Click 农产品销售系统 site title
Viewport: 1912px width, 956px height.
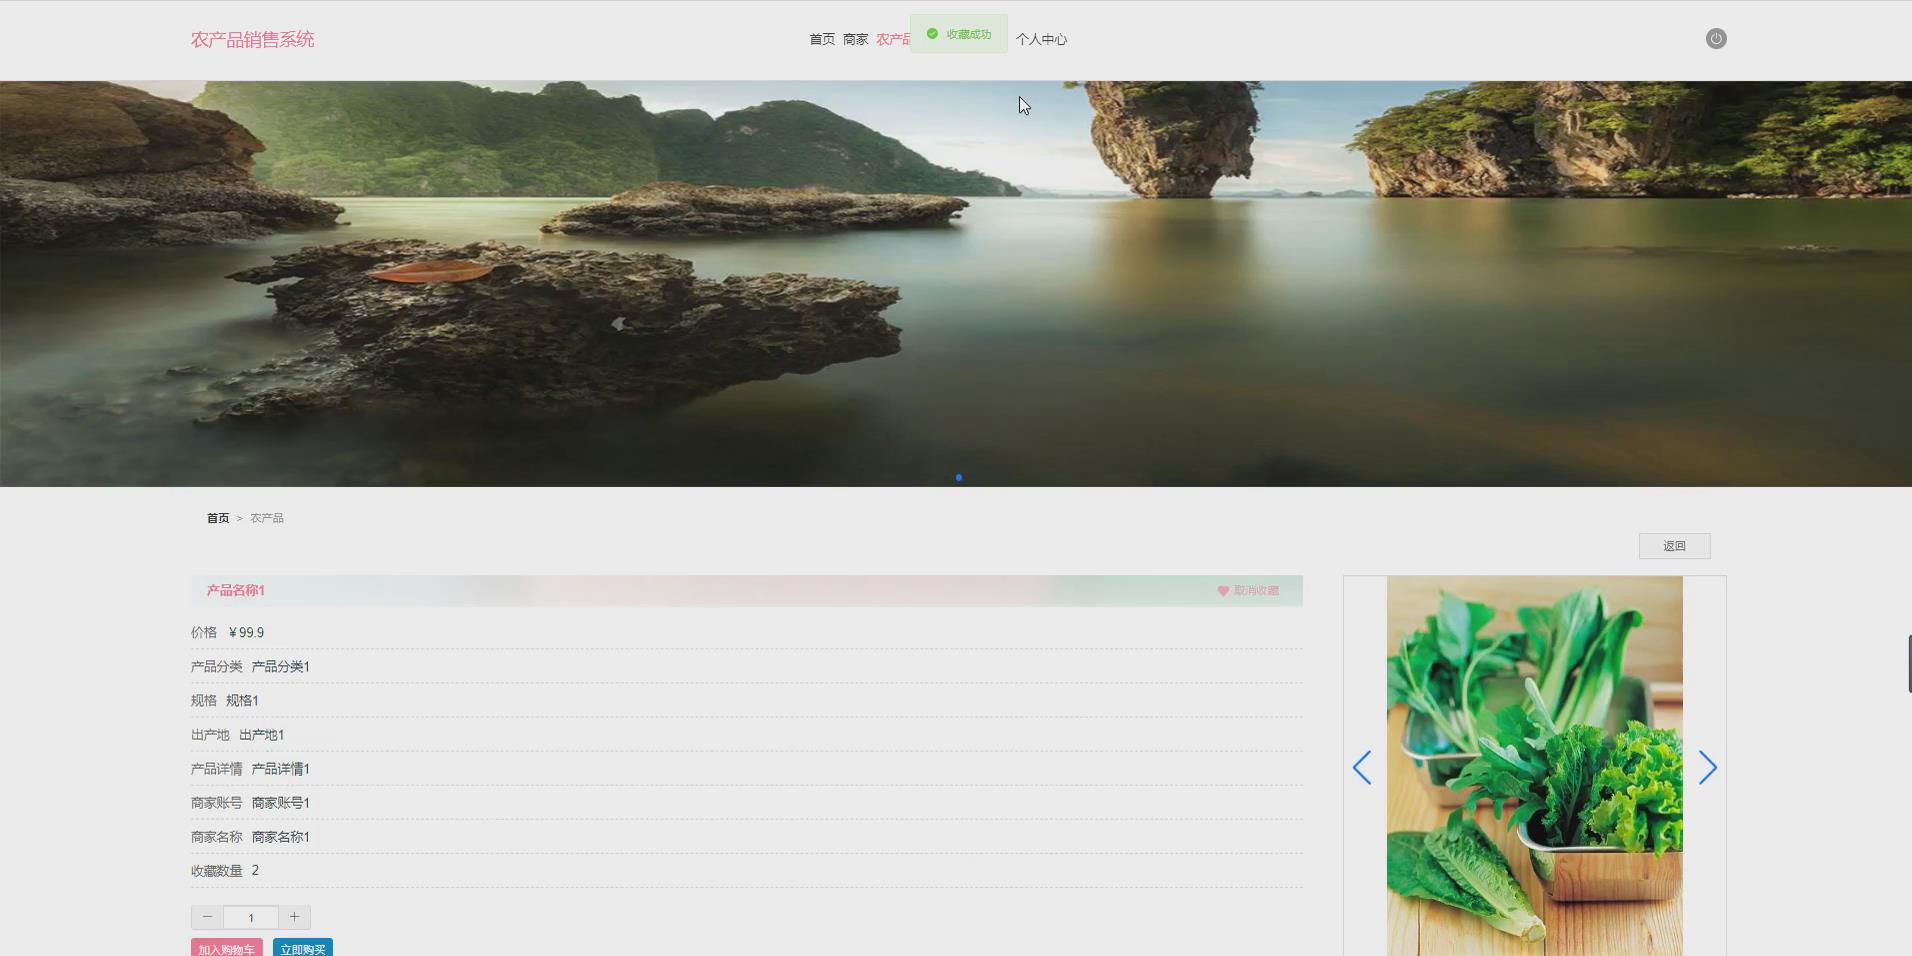pyautogui.click(x=252, y=39)
